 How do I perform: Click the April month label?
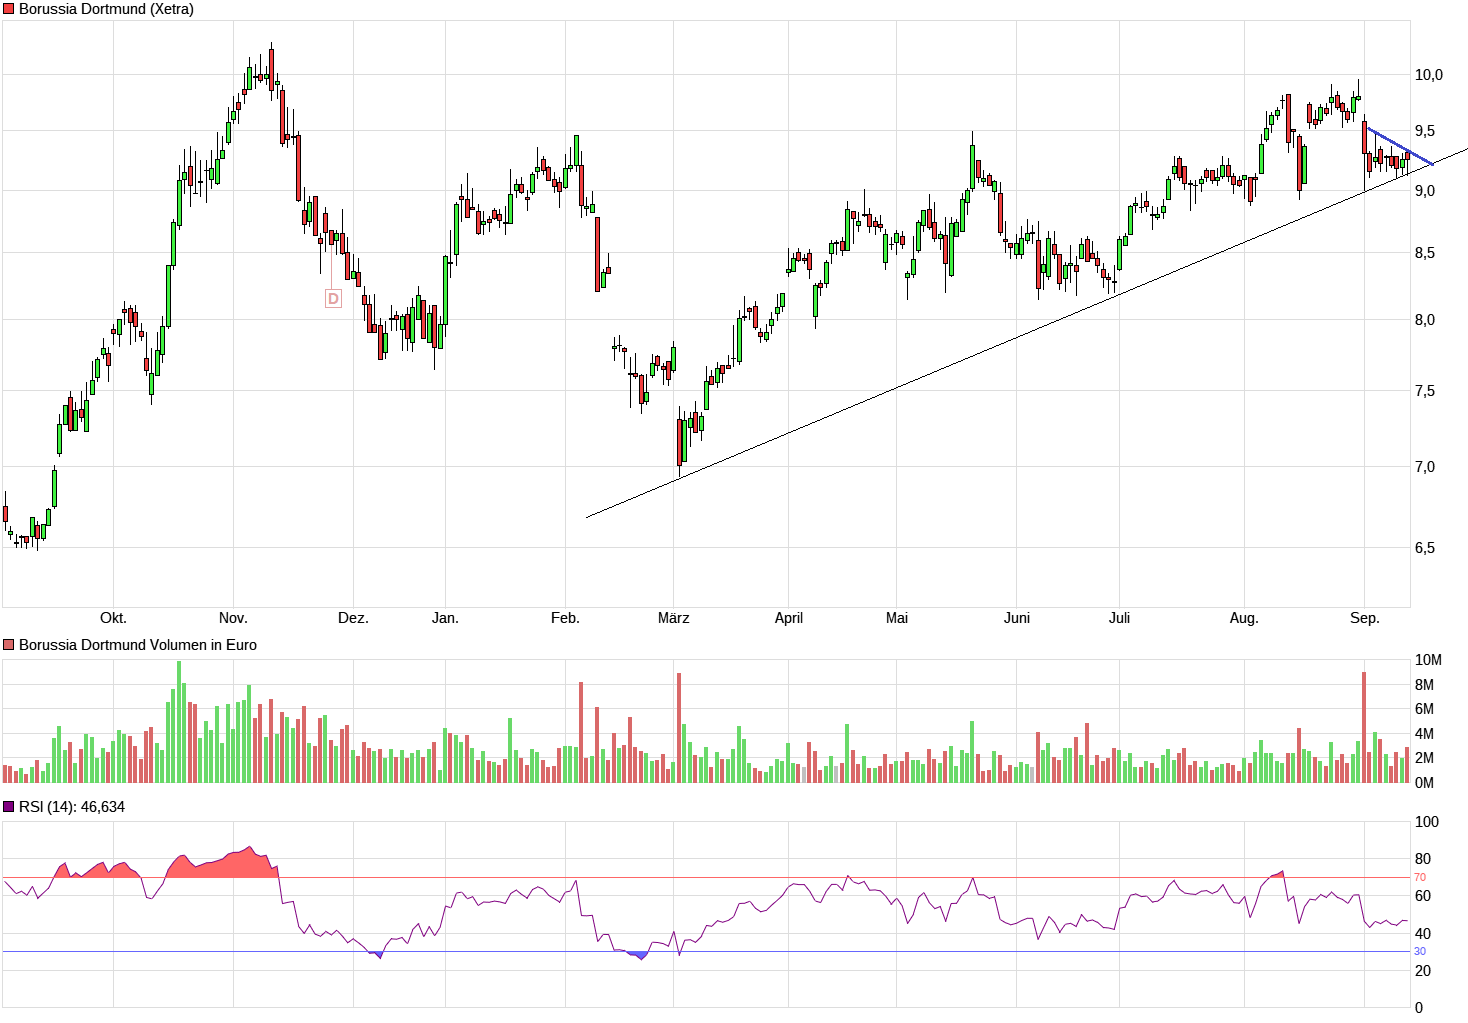[x=789, y=618]
